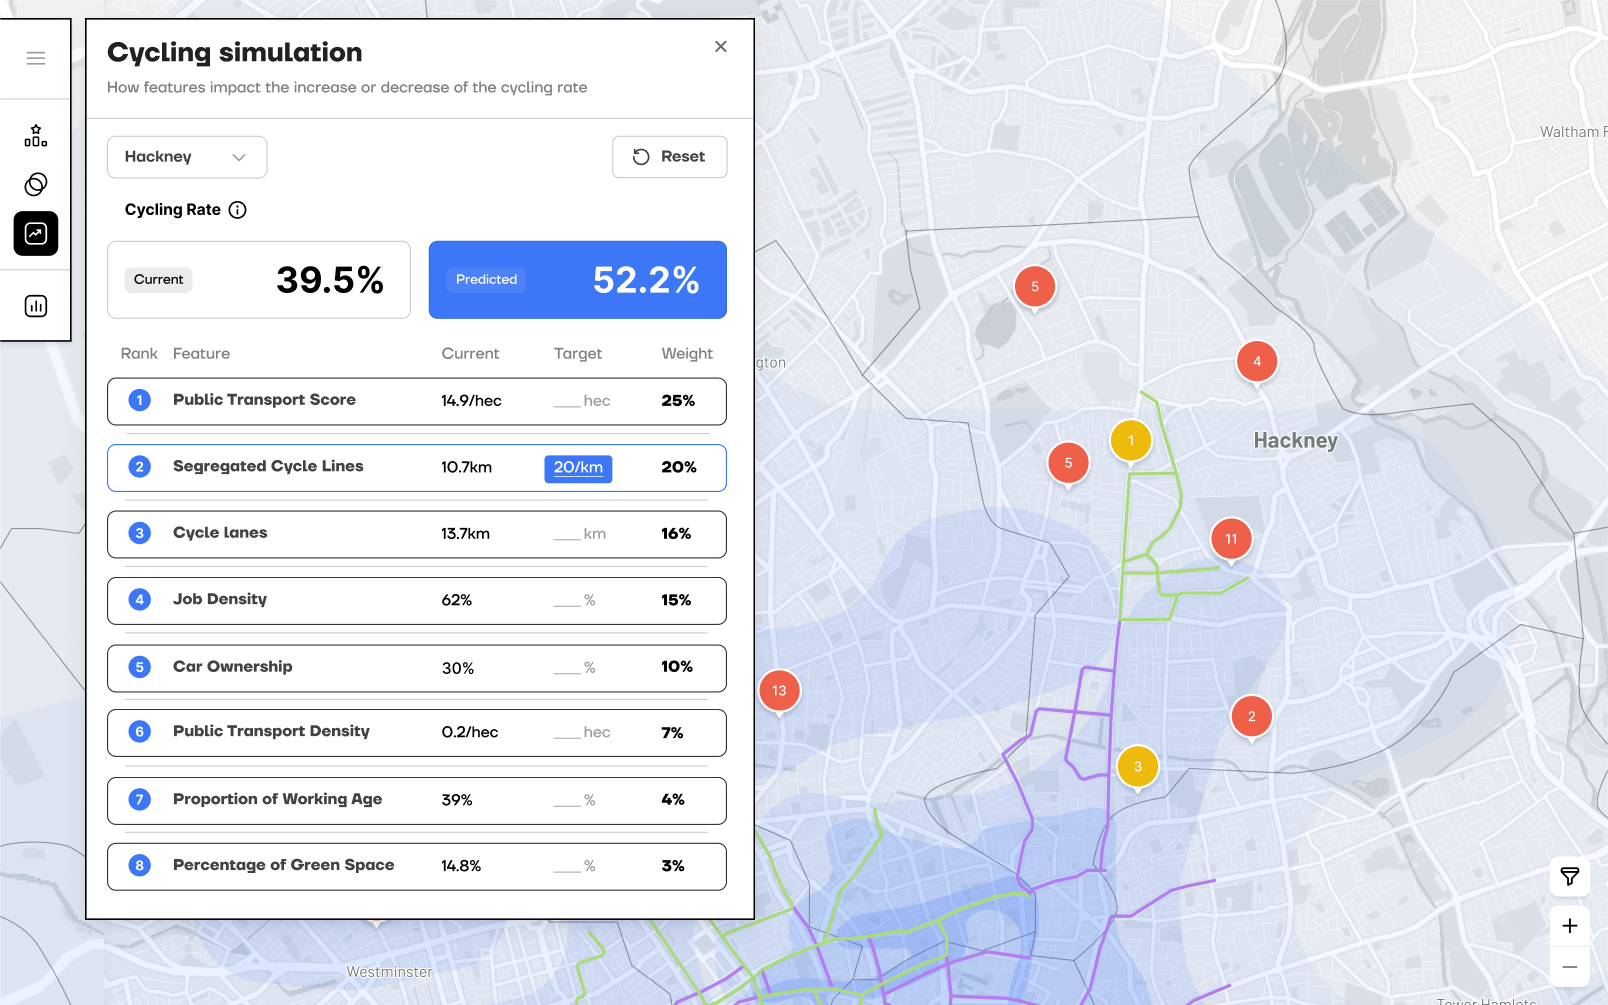Edit the Segregated Cycle Lines target field
The height and width of the screenshot is (1005, 1608).
coord(578,468)
